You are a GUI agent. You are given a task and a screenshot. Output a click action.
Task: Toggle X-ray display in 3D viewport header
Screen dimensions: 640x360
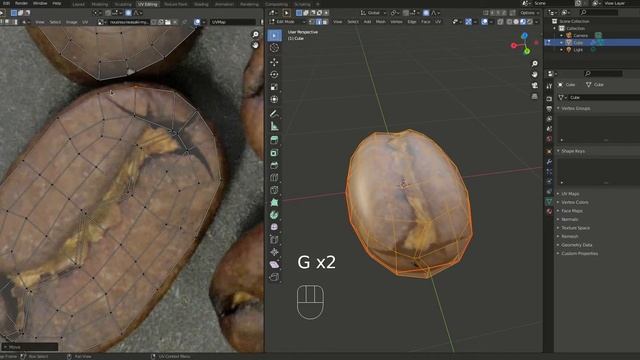pos(501,22)
